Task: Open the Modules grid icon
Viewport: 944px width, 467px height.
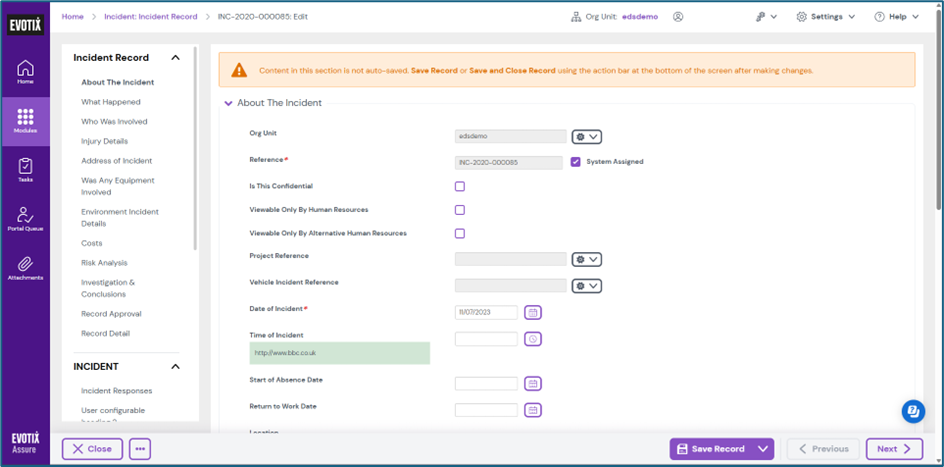Action: pos(25,119)
